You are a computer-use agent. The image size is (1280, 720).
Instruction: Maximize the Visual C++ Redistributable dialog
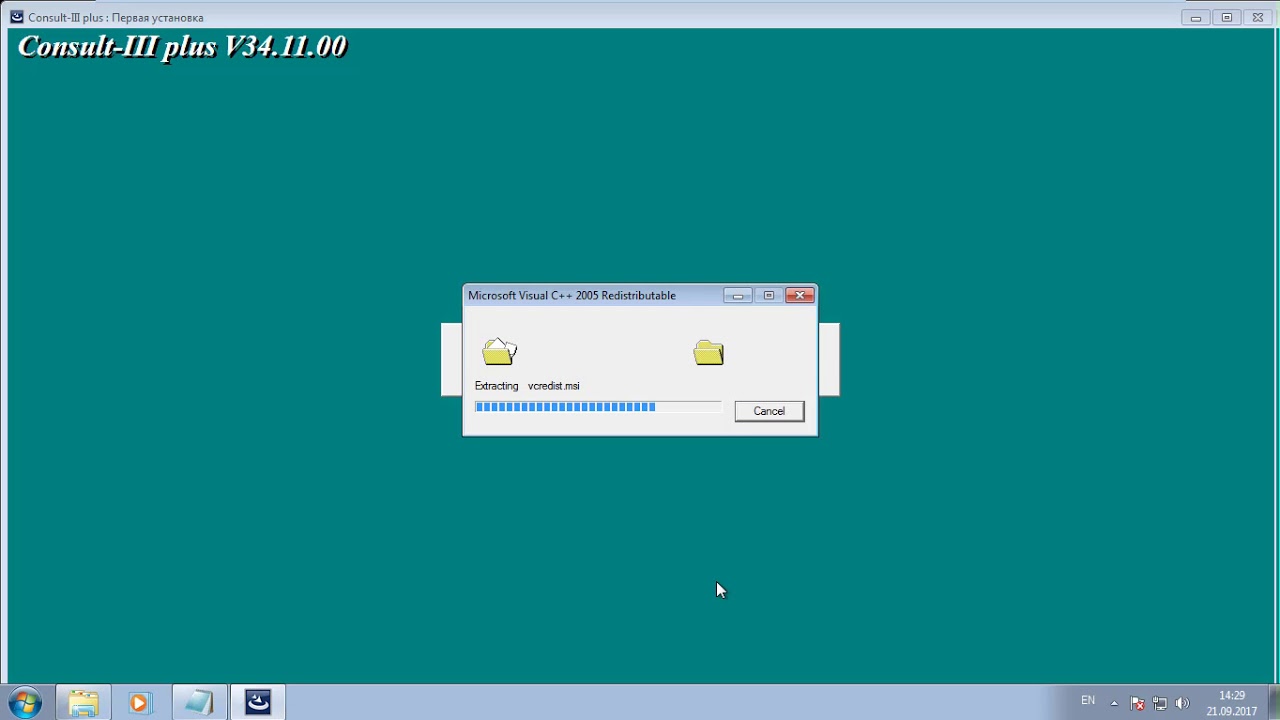769,295
